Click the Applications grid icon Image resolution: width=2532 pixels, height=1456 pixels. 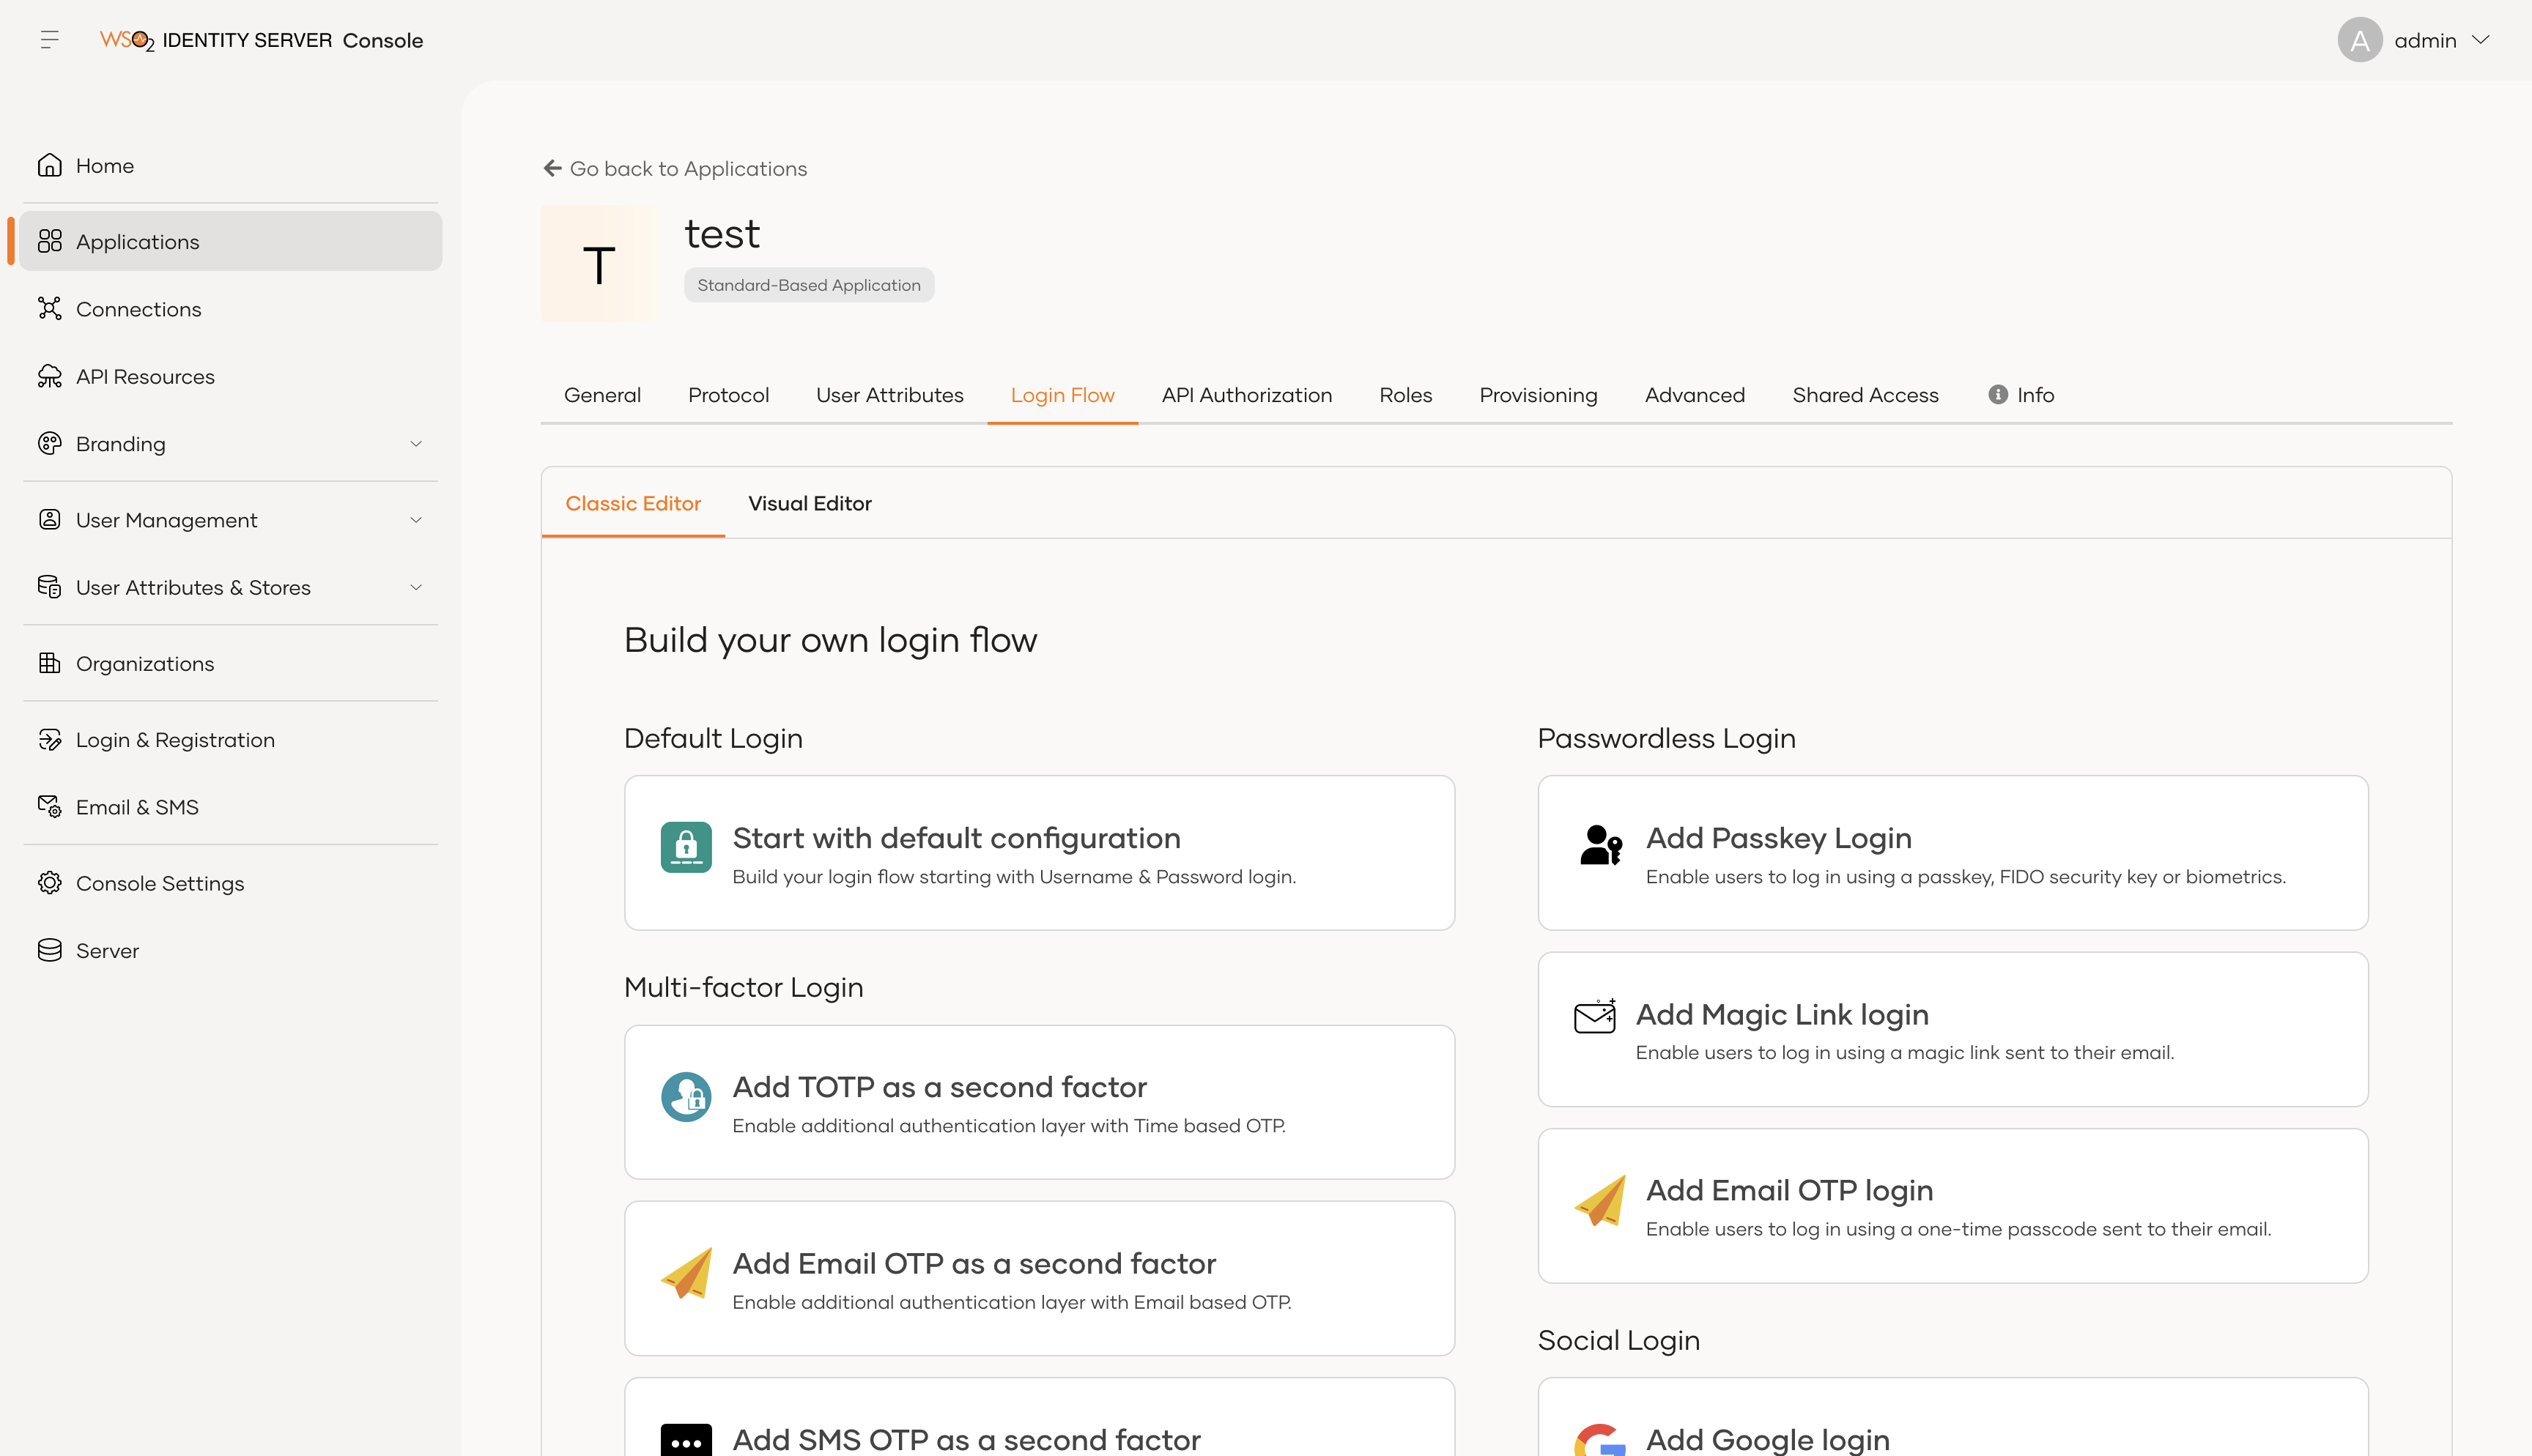49,241
